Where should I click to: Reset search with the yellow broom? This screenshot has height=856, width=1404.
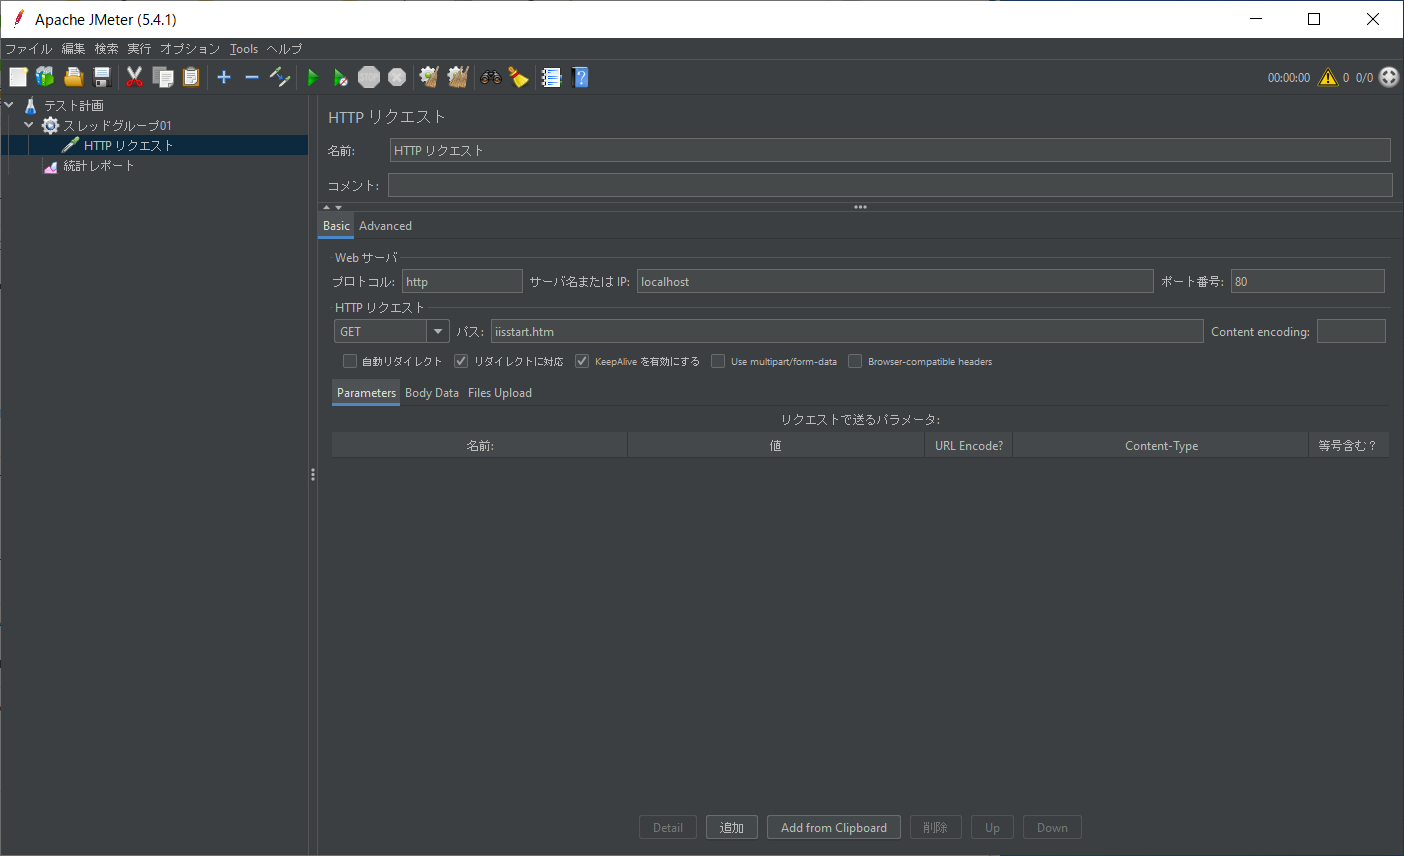coord(518,77)
